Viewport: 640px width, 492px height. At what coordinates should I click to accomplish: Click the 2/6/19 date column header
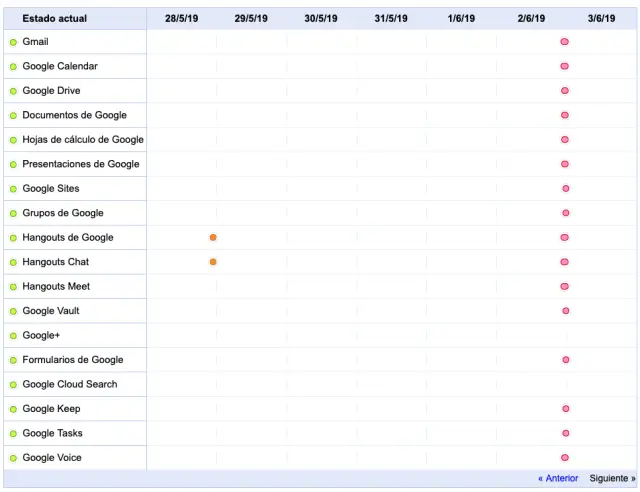tap(531, 18)
